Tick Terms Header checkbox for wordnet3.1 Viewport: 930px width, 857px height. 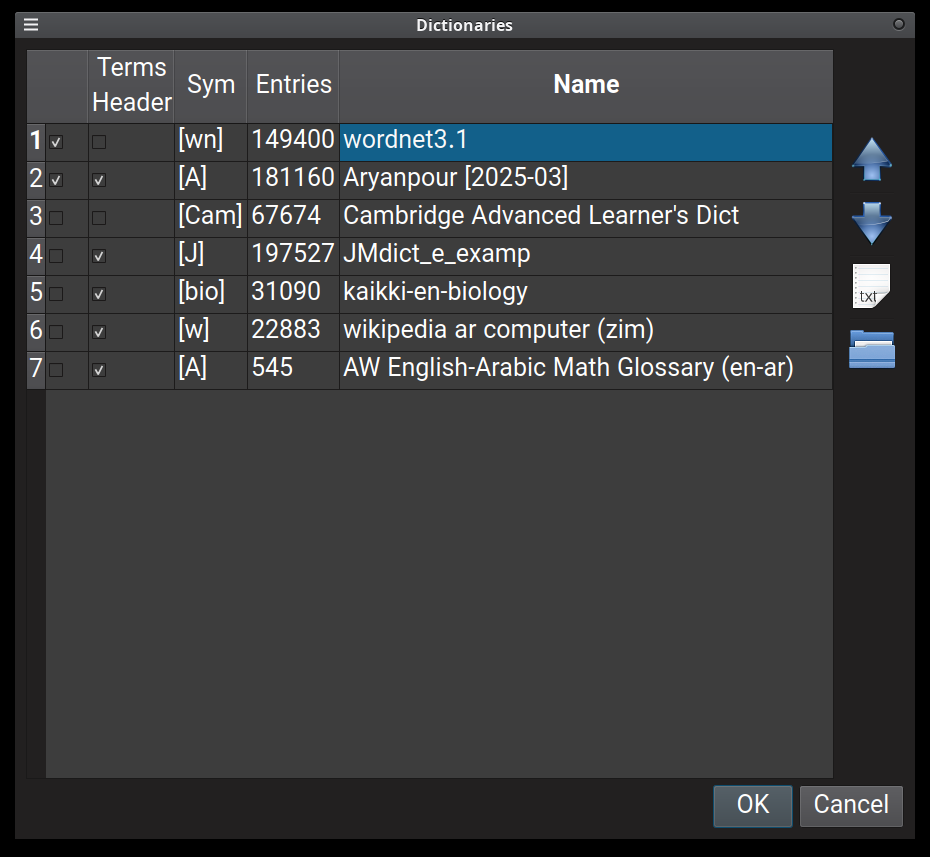pyautogui.click(x=99, y=142)
